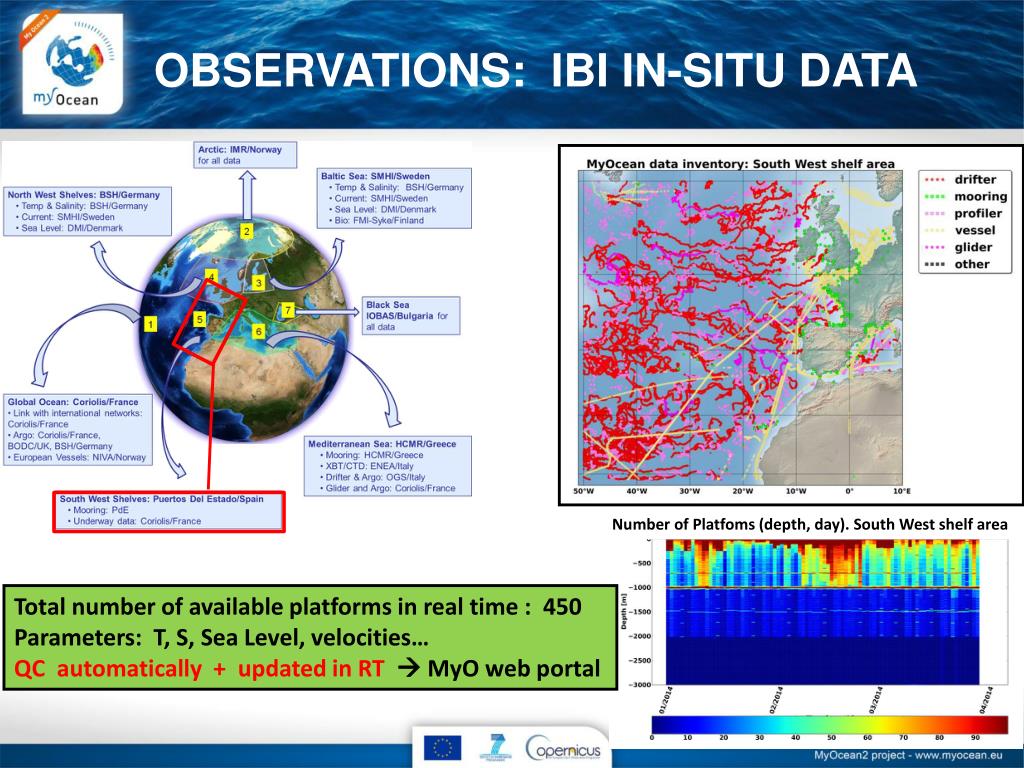Select yellow region marker 1 on the globe
1024x768 pixels.
(151, 324)
